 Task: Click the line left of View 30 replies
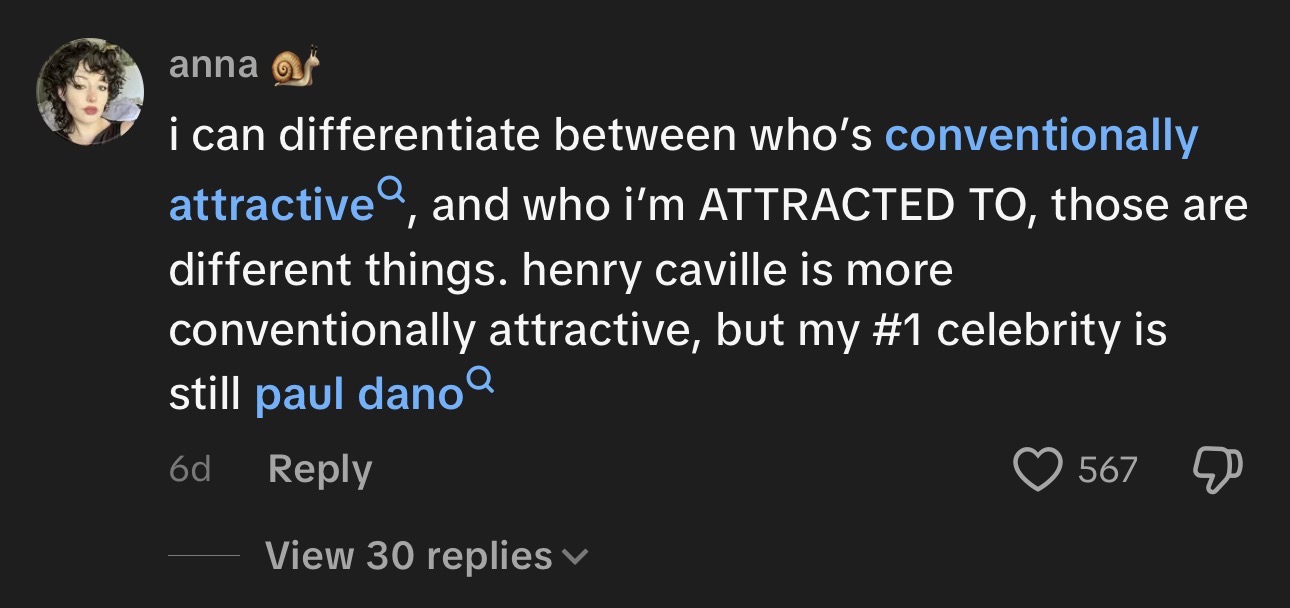coord(203,556)
